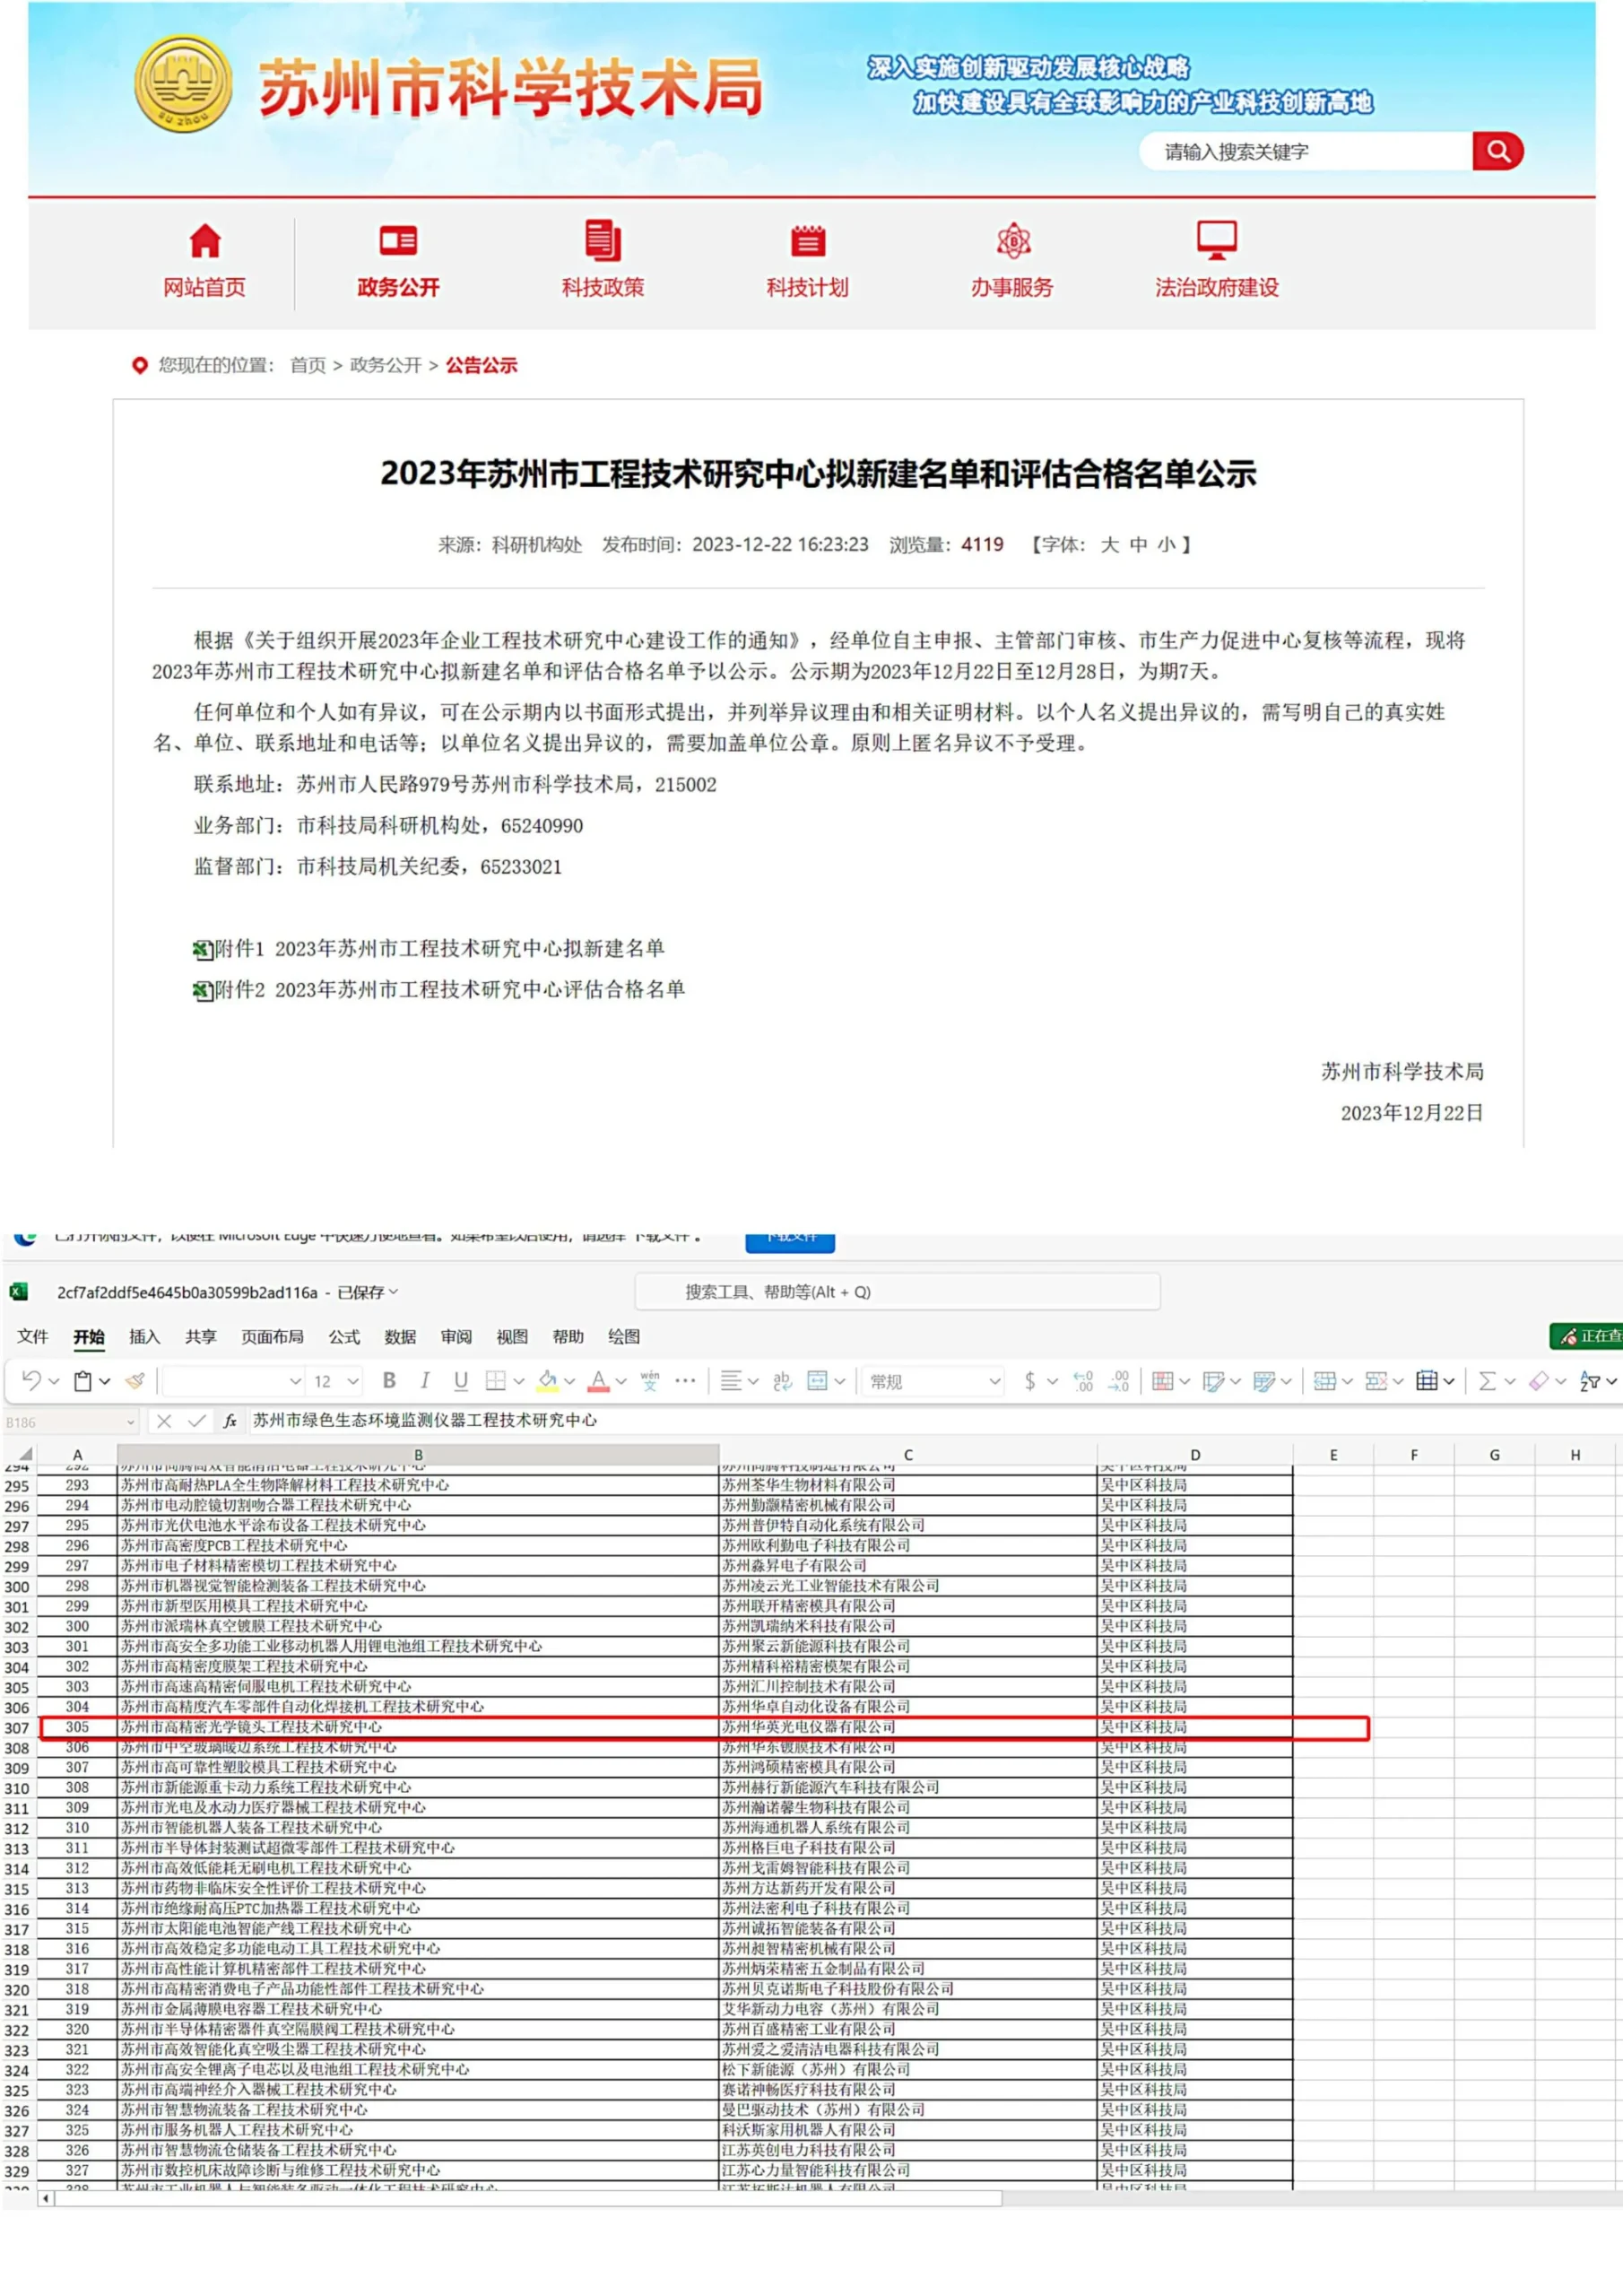Click cell 苏州汇川控制技术有限公司

[908, 1686]
